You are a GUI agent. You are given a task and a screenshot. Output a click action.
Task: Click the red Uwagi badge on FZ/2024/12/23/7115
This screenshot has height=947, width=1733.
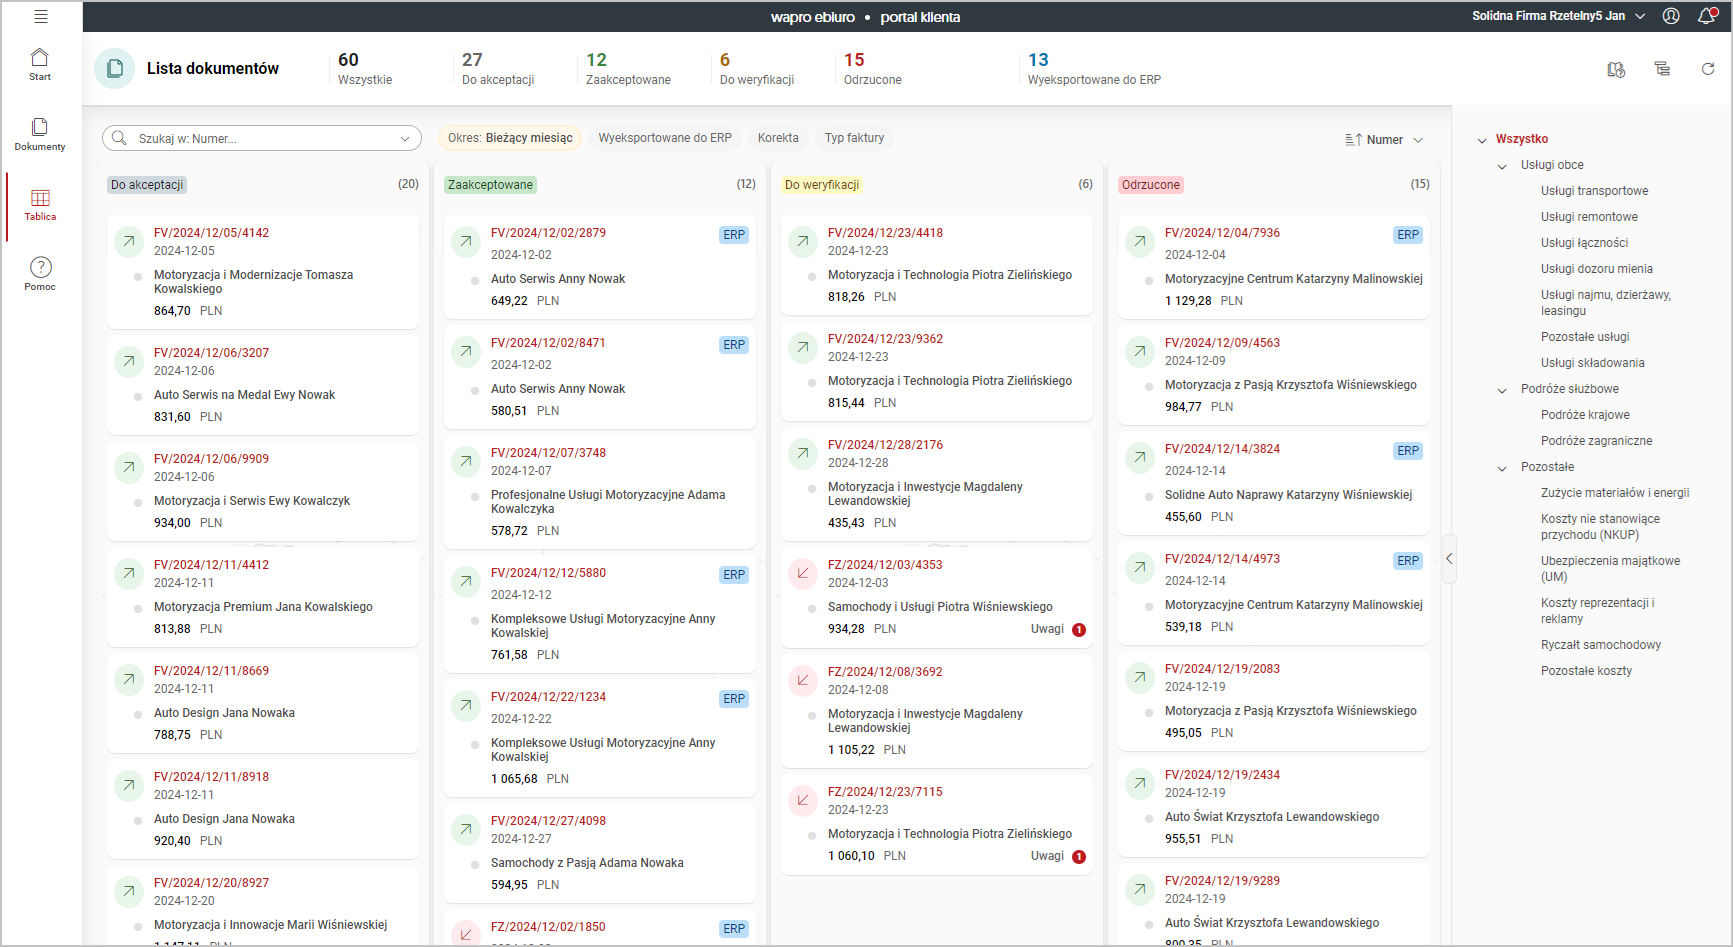1079,857
